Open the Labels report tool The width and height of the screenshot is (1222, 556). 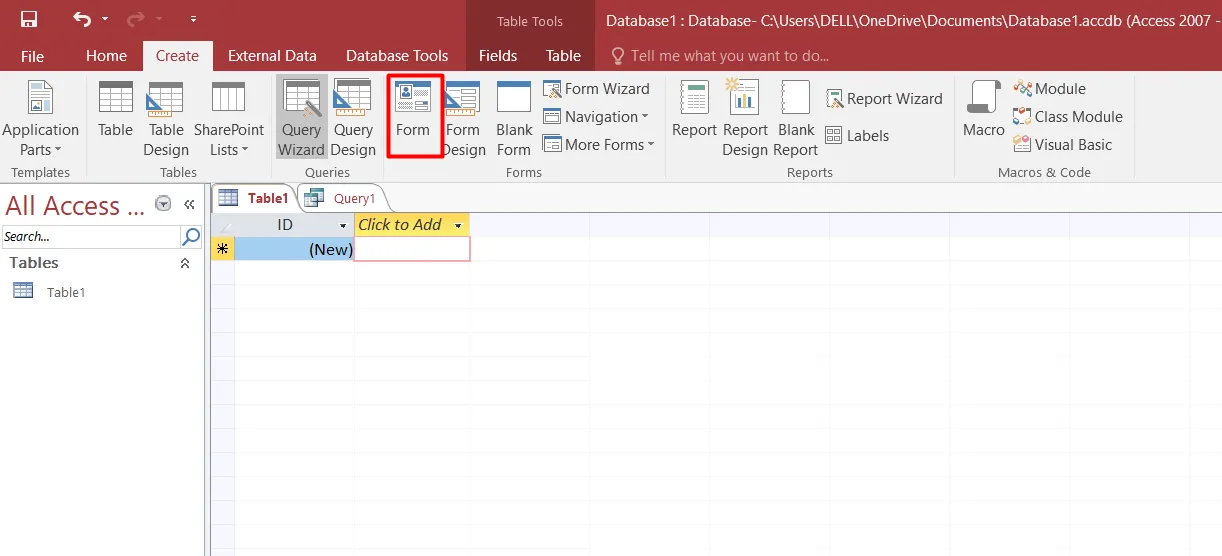[857, 135]
